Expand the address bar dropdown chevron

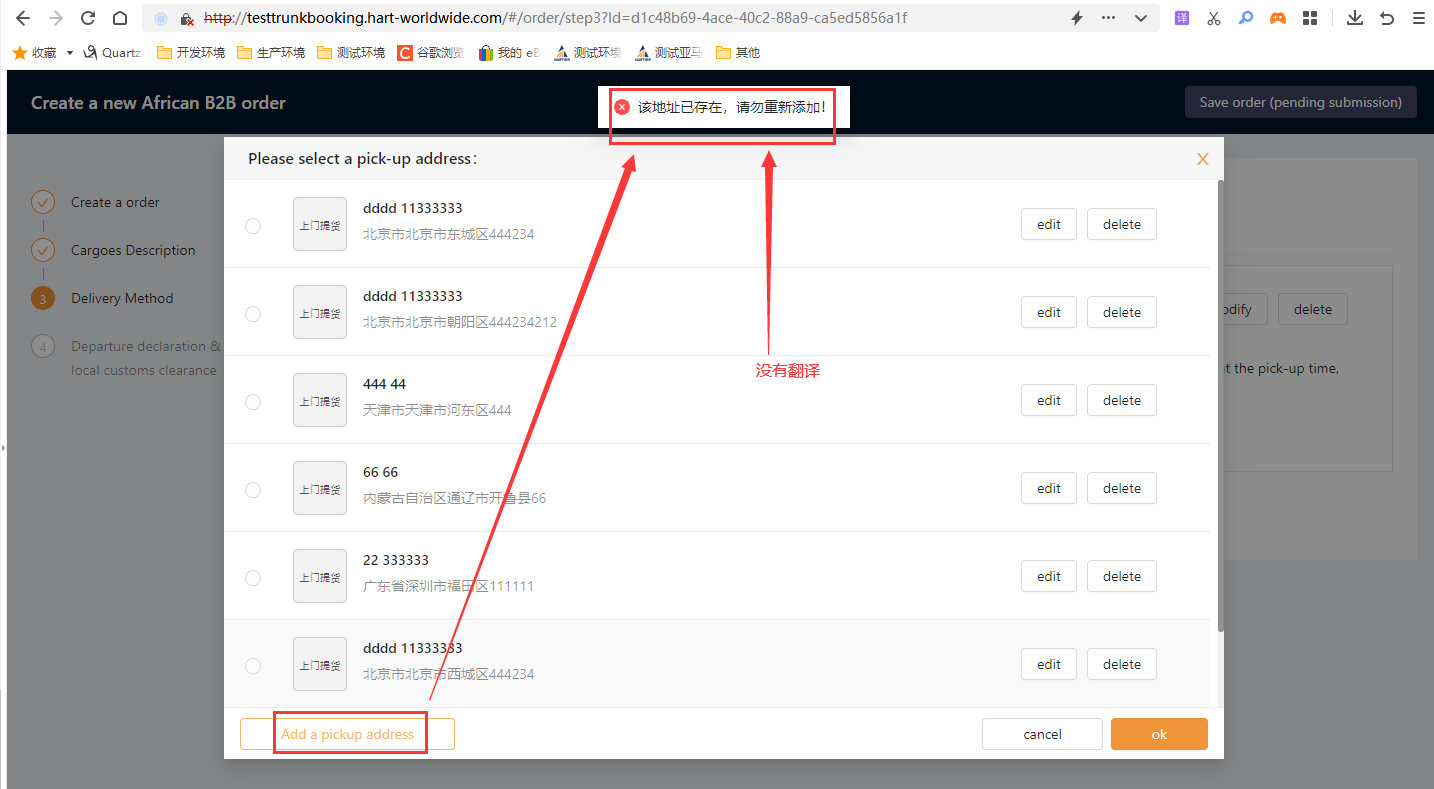(x=1140, y=18)
